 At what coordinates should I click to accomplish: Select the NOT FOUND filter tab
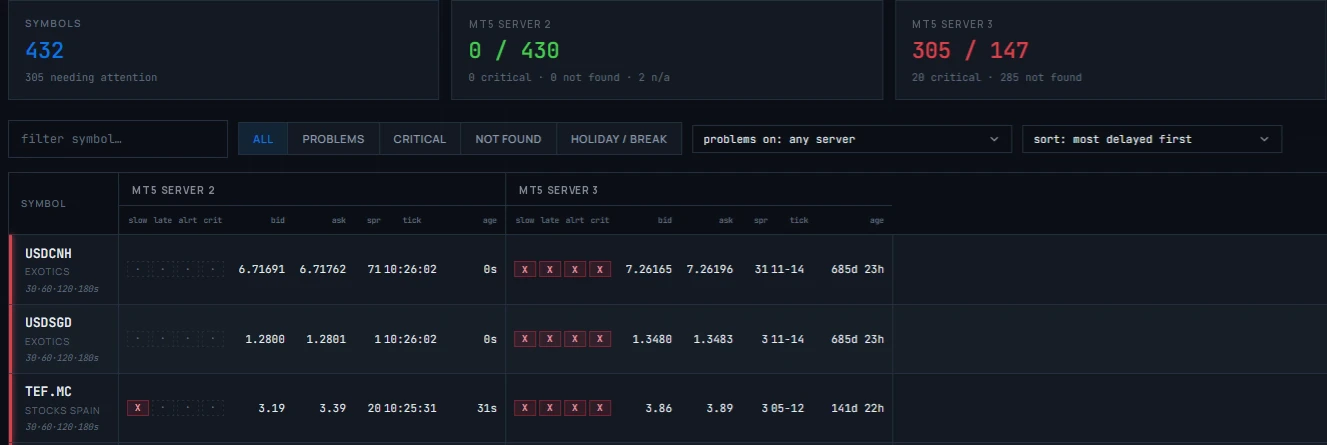click(508, 139)
